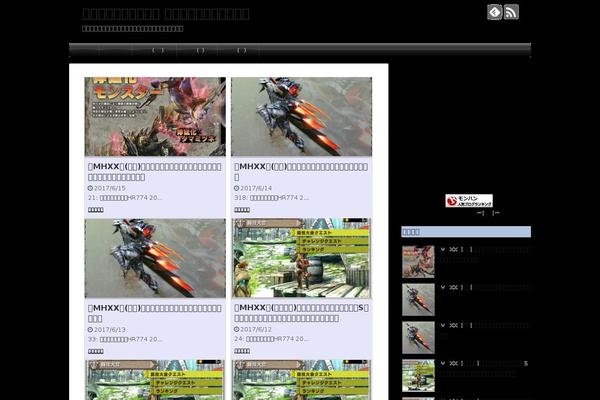The width and height of the screenshot is (600, 400).
Task: Open the Feedly subscribe icon in the header
Action: [494, 12]
